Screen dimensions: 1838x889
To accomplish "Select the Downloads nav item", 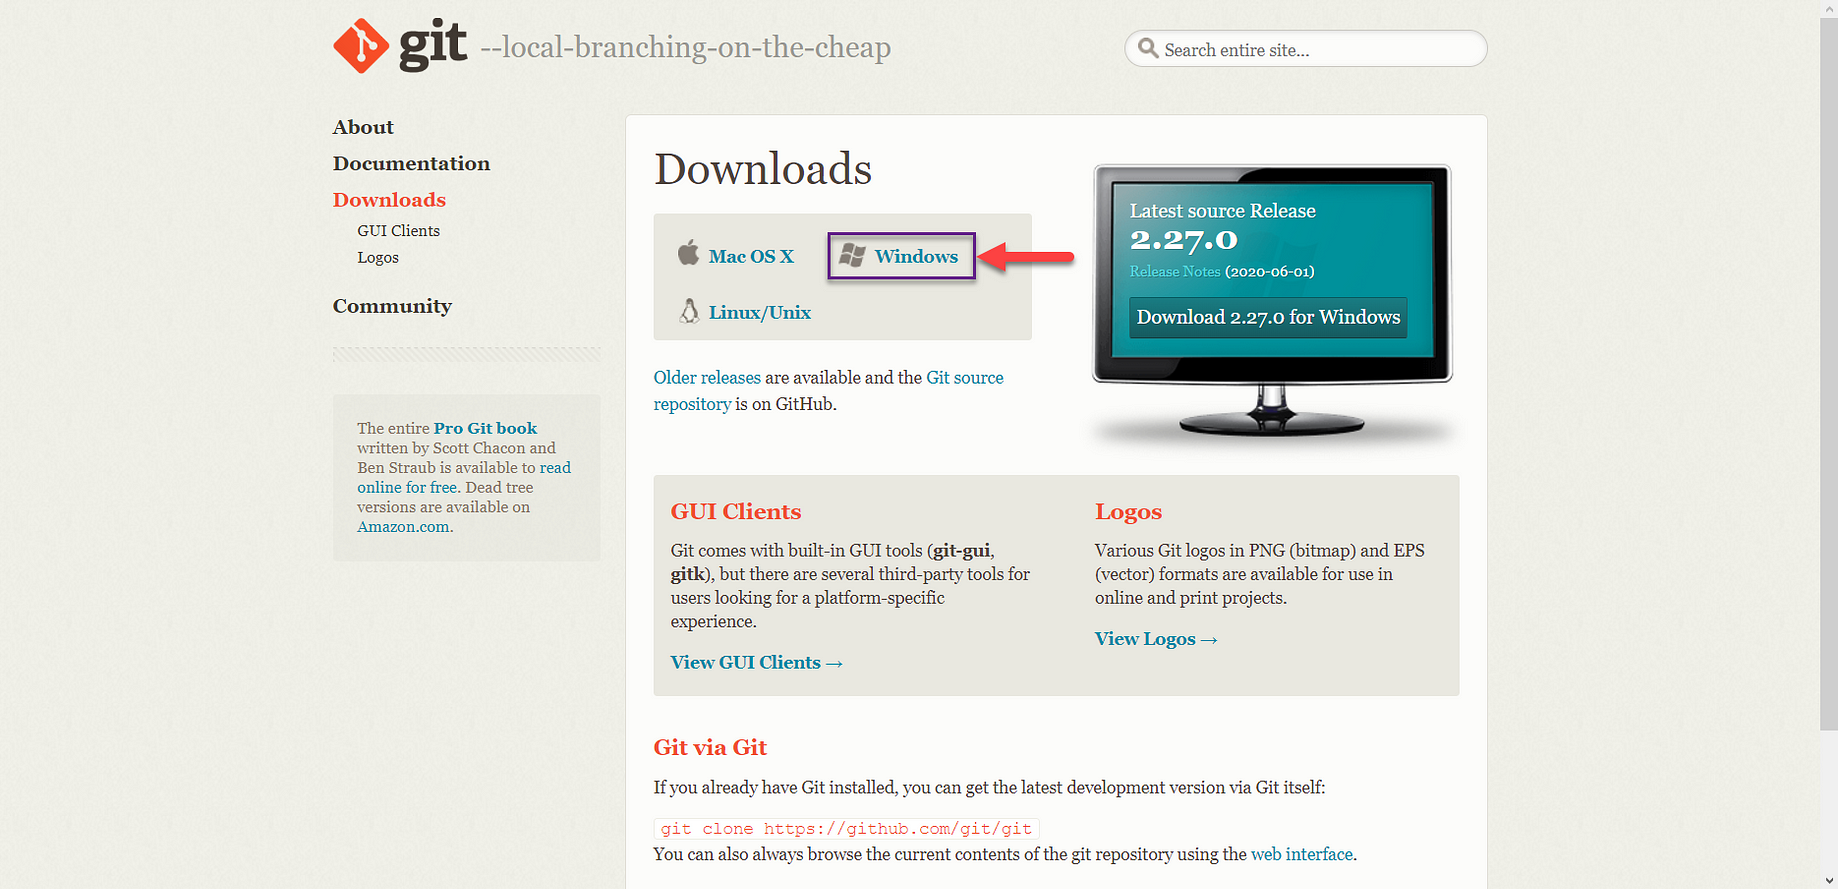I will [x=389, y=200].
